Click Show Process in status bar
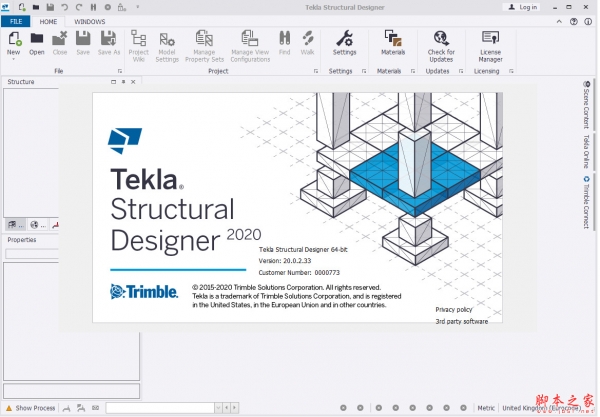Screen dimensions: 600x417 click(31, 408)
